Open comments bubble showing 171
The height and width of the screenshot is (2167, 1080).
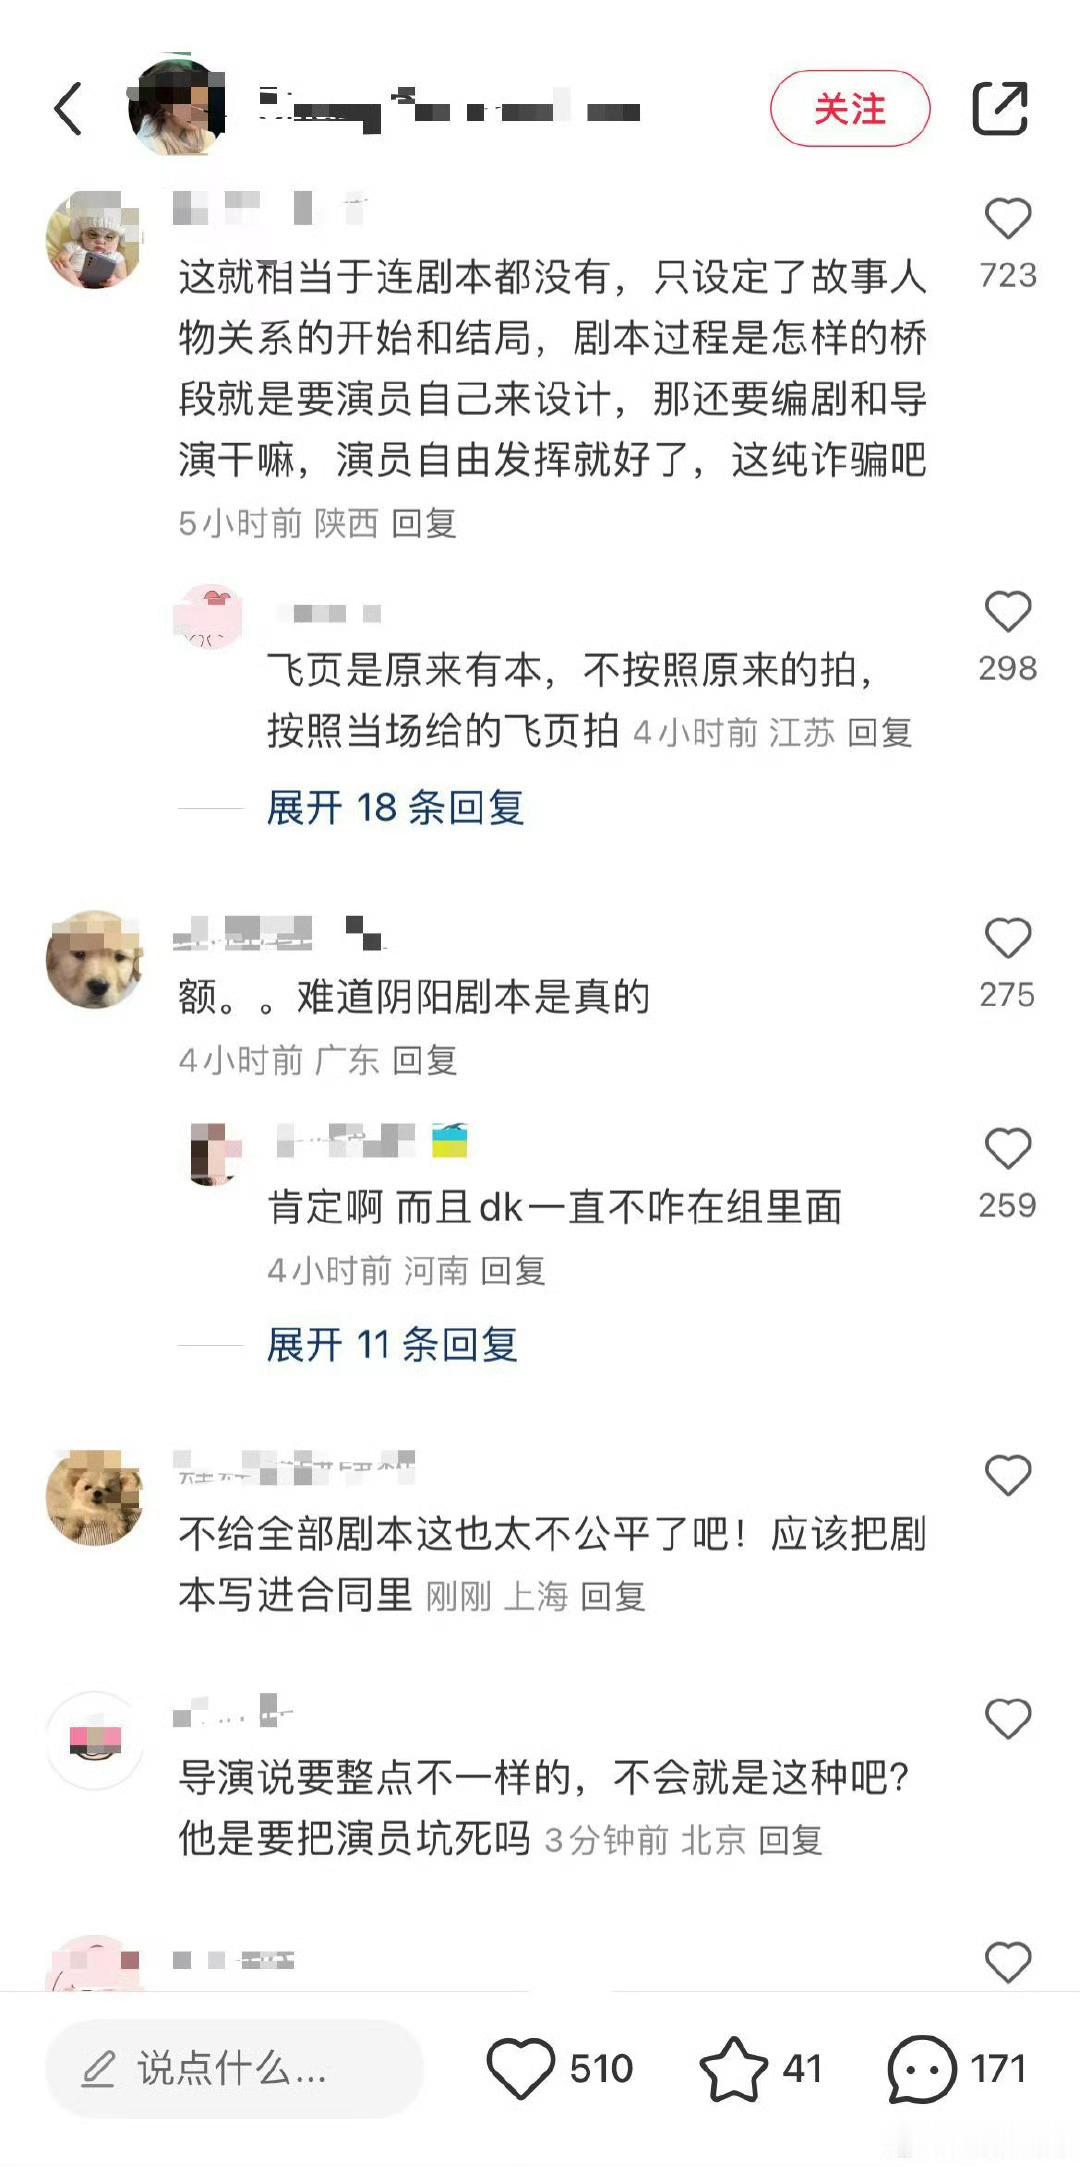click(x=921, y=2068)
